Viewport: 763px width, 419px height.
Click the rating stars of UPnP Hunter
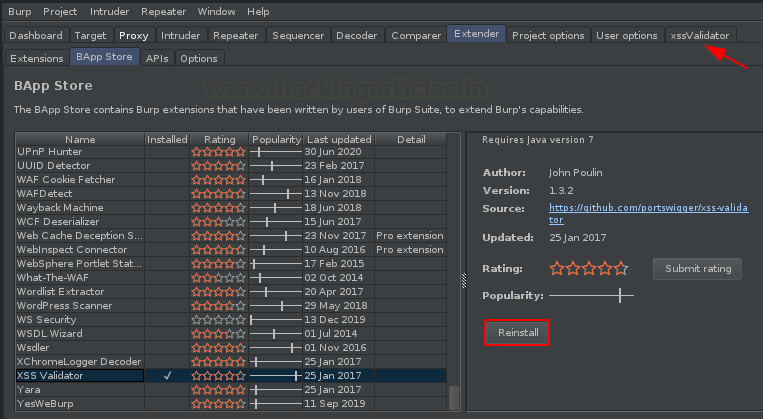tap(218, 151)
